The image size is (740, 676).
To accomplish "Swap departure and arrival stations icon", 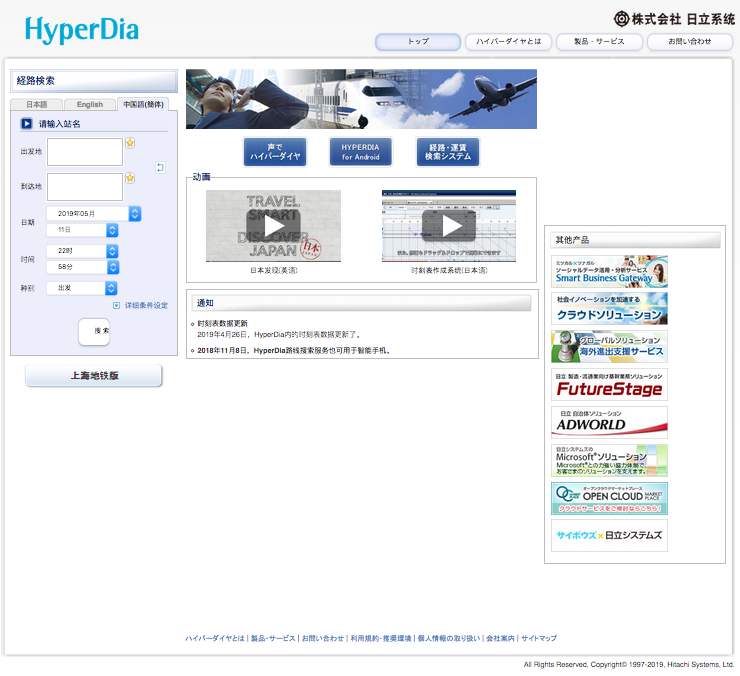I will 160,167.
